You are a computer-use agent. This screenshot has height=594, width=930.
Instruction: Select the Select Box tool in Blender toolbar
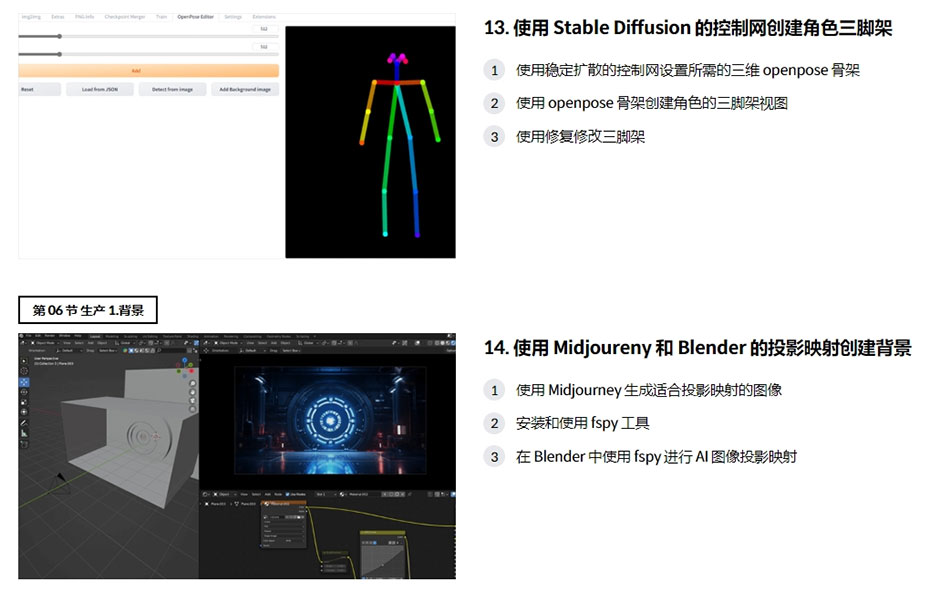(x=24, y=361)
